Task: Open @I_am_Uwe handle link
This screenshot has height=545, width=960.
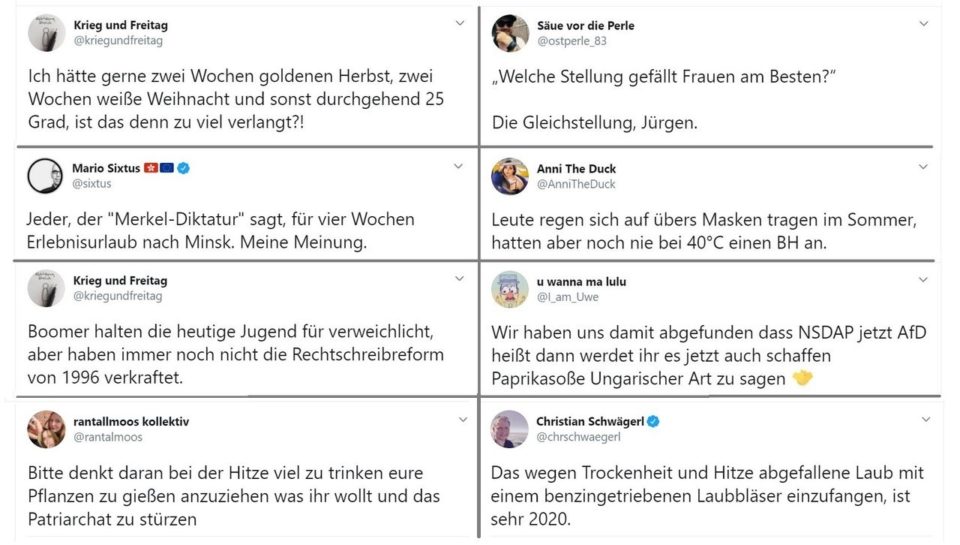Action: pos(568,297)
